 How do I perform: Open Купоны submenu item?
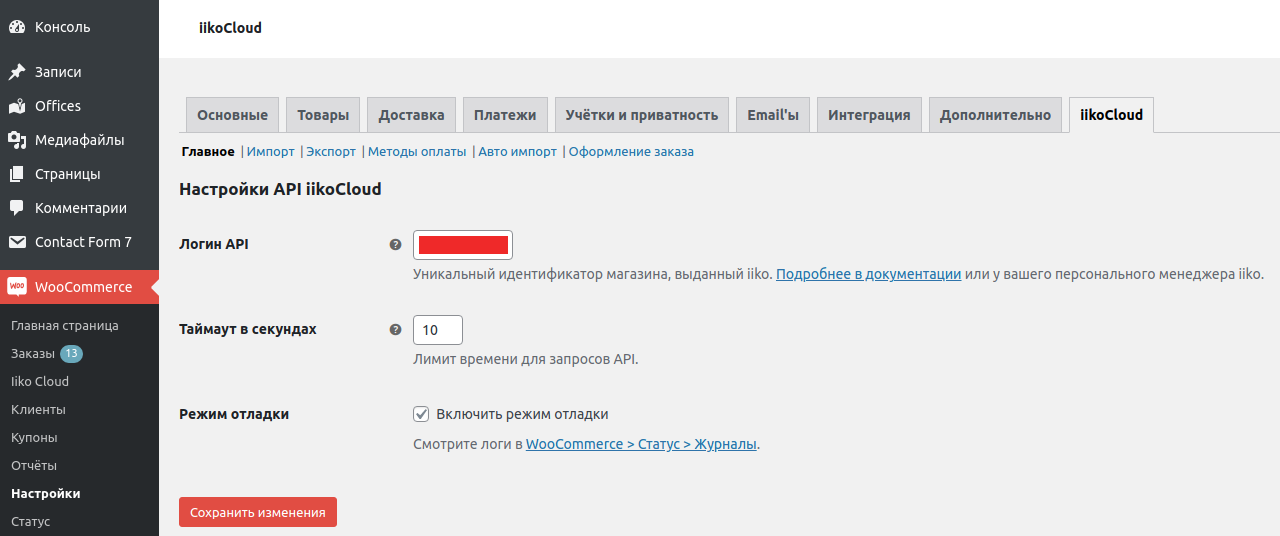point(34,438)
